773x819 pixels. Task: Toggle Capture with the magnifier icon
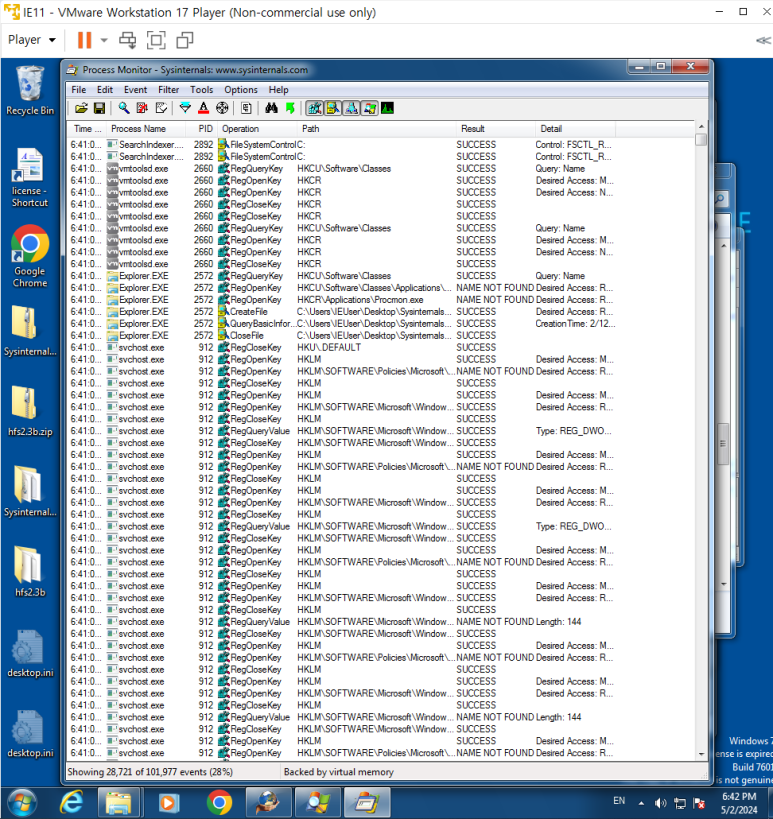click(x=124, y=108)
